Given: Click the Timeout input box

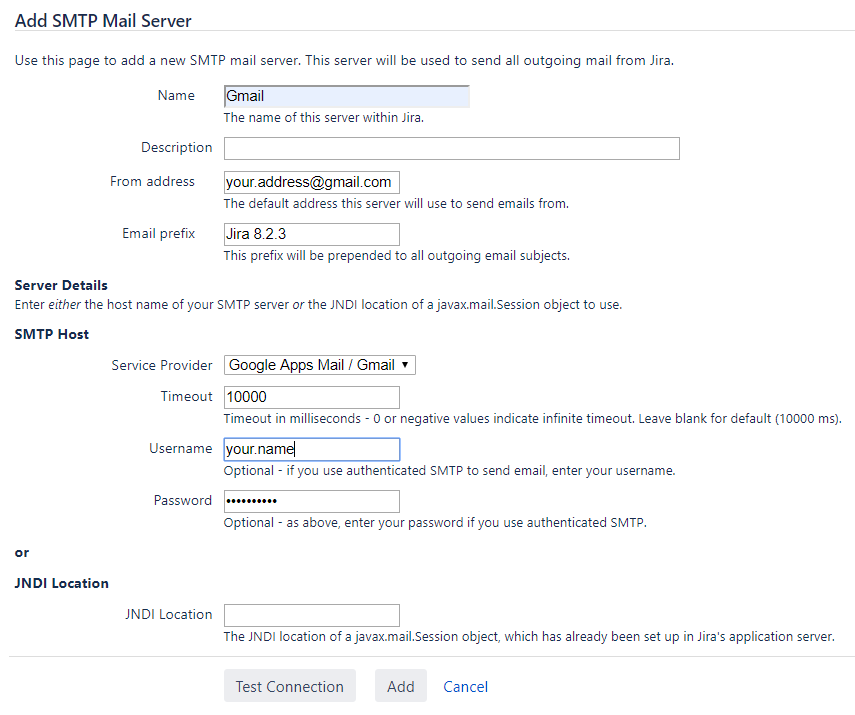Looking at the screenshot, I should point(312,397).
